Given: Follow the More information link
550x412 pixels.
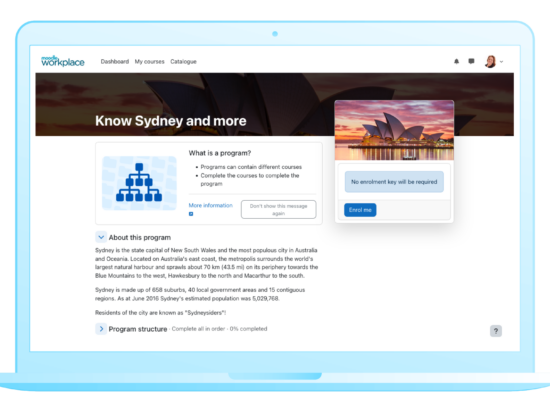Looking at the screenshot, I should 210,205.
